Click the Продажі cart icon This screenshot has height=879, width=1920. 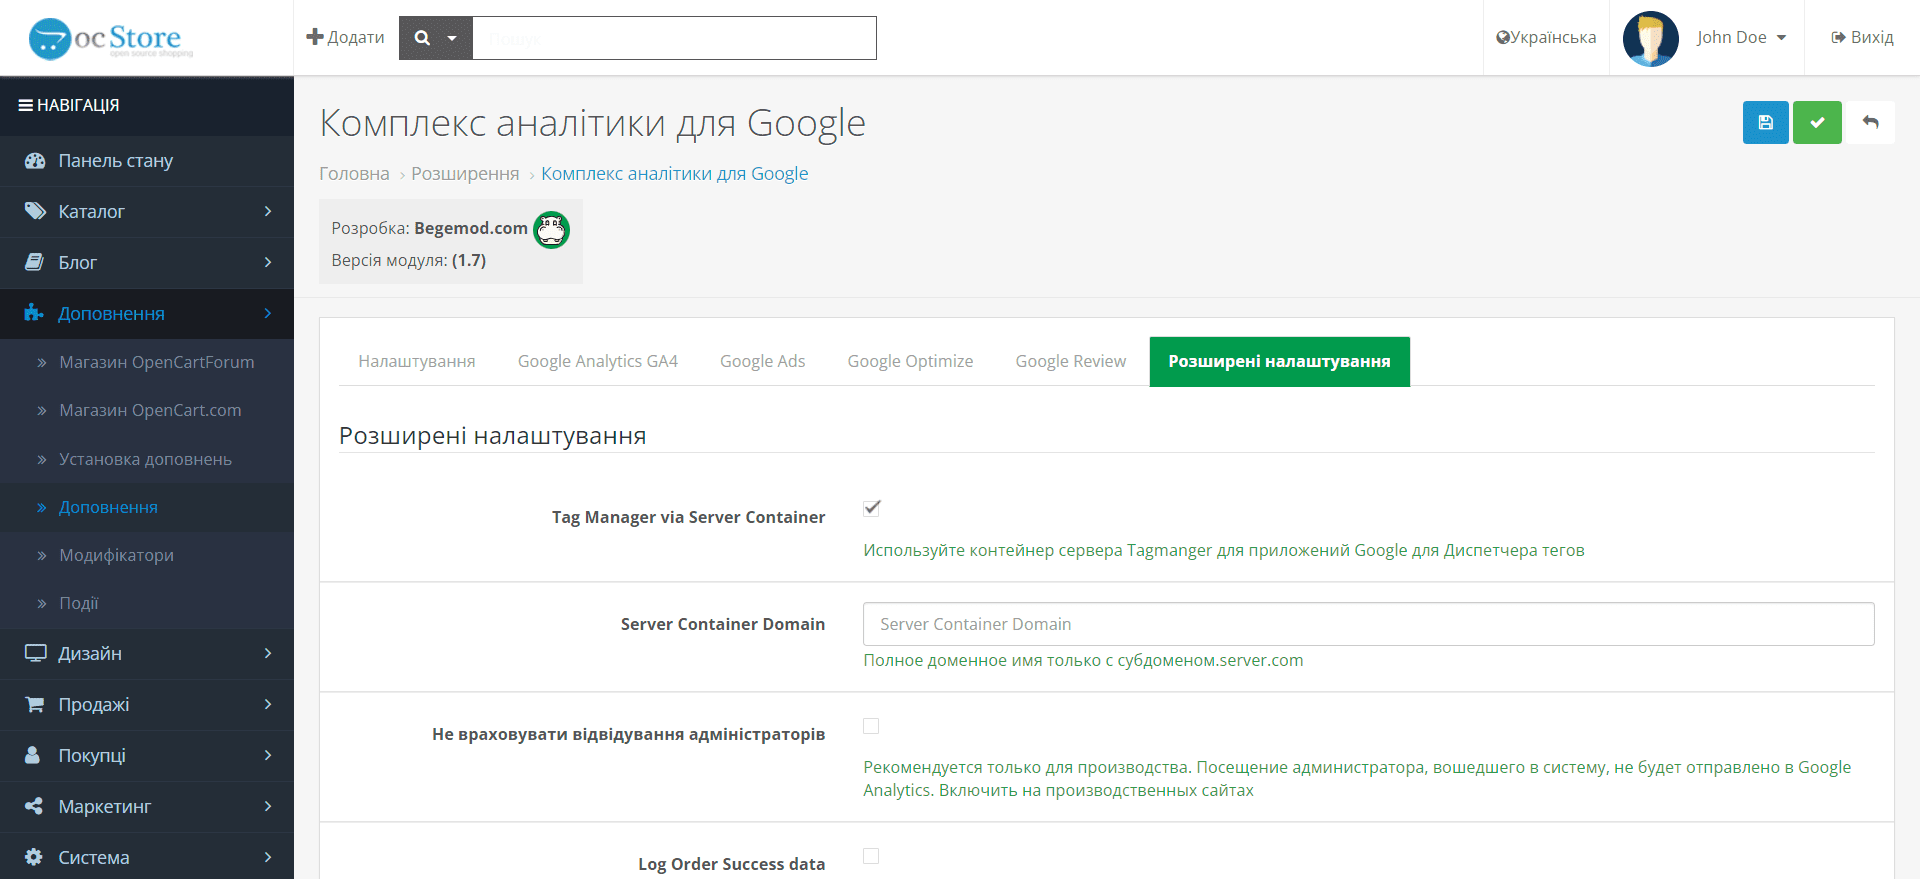coord(35,704)
